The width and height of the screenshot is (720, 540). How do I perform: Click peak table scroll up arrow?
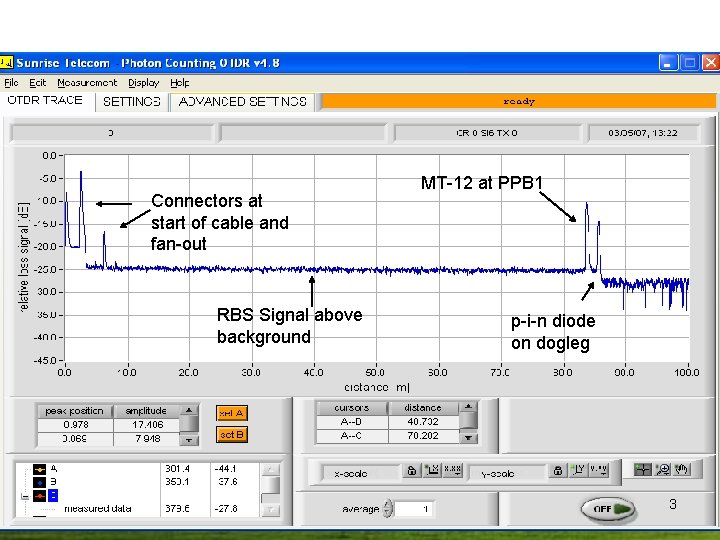pyautogui.click(x=189, y=410)
